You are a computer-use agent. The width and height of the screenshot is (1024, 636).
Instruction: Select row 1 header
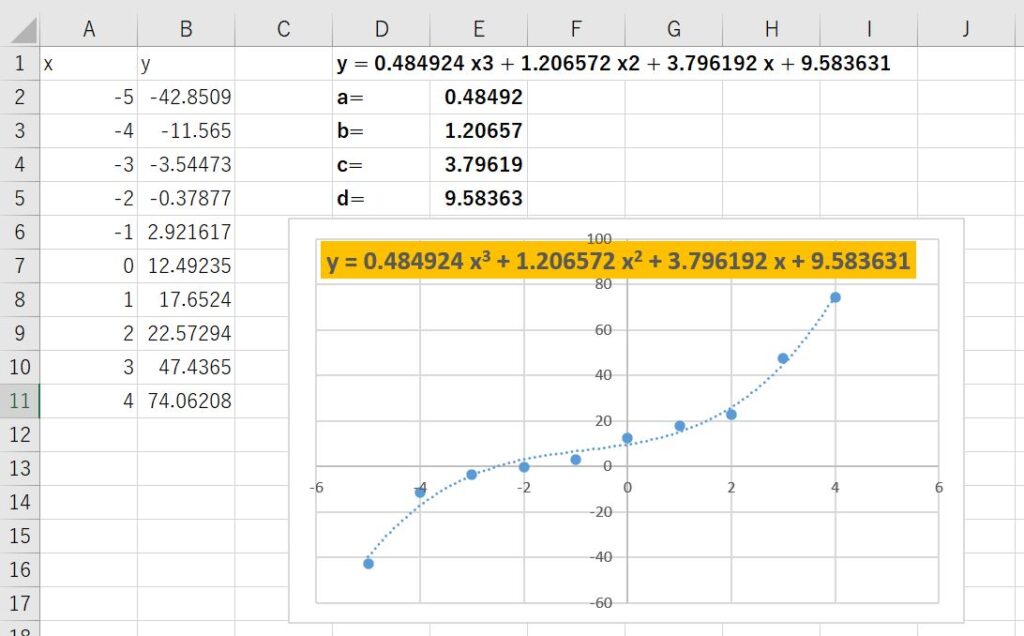20,63
